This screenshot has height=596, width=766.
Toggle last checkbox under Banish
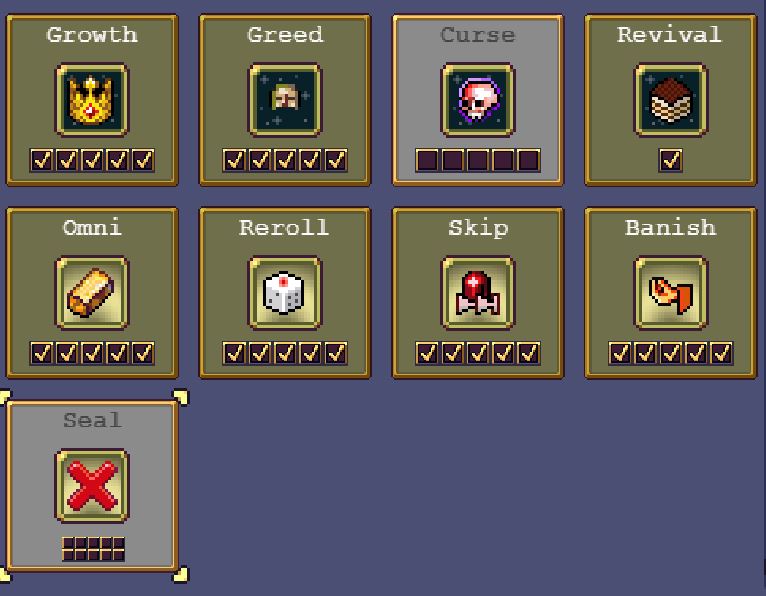(722, 353)
